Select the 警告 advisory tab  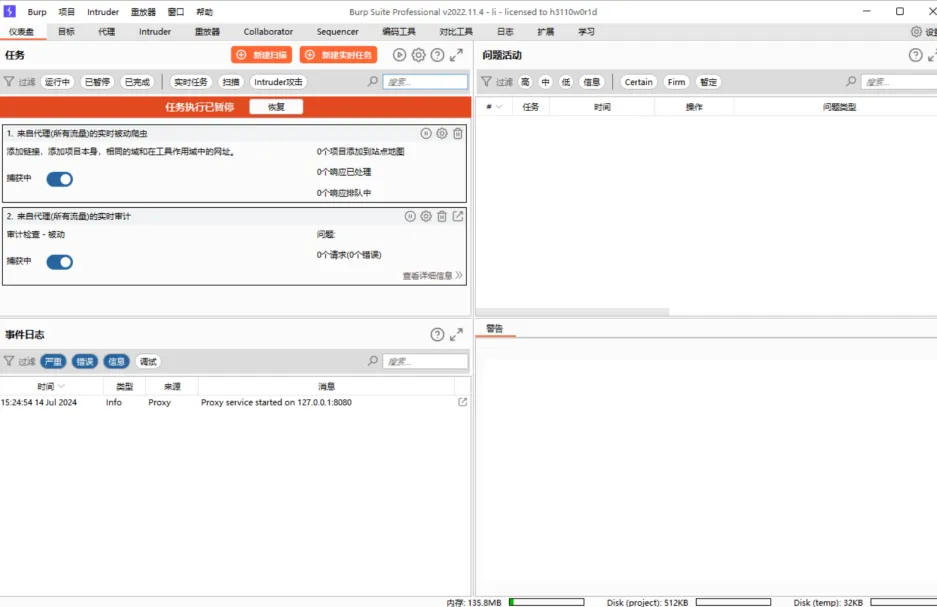coord(495,329)
